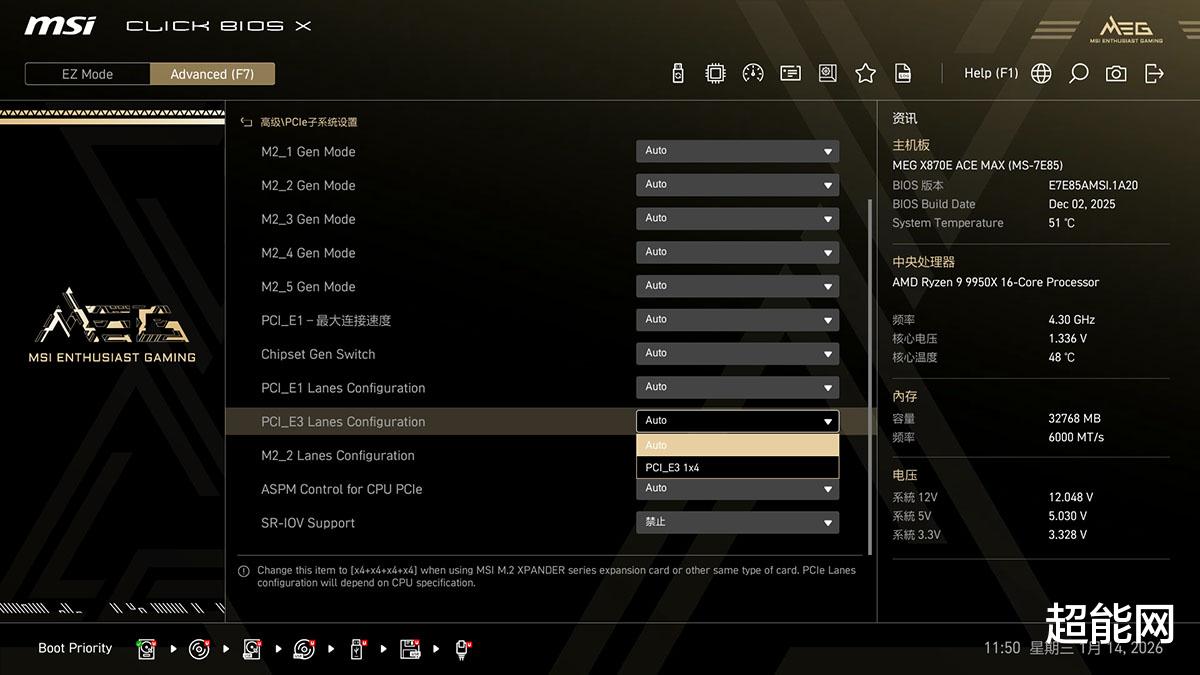Select first boot device hard disk icon

pyautogui.click(x=147, y=649)
